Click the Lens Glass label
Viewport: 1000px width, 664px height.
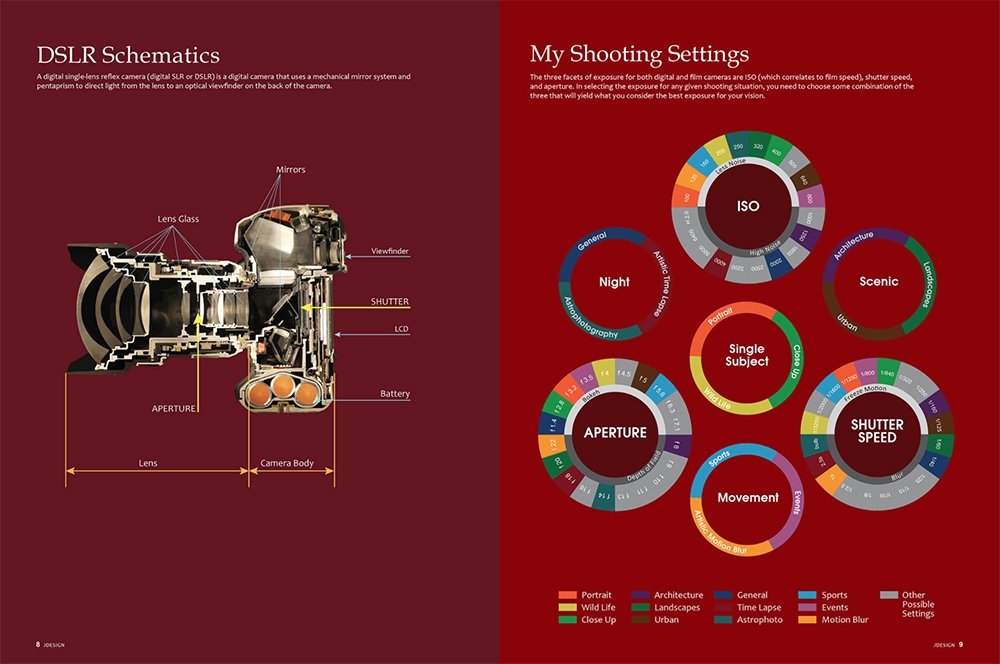pos(180,218)
